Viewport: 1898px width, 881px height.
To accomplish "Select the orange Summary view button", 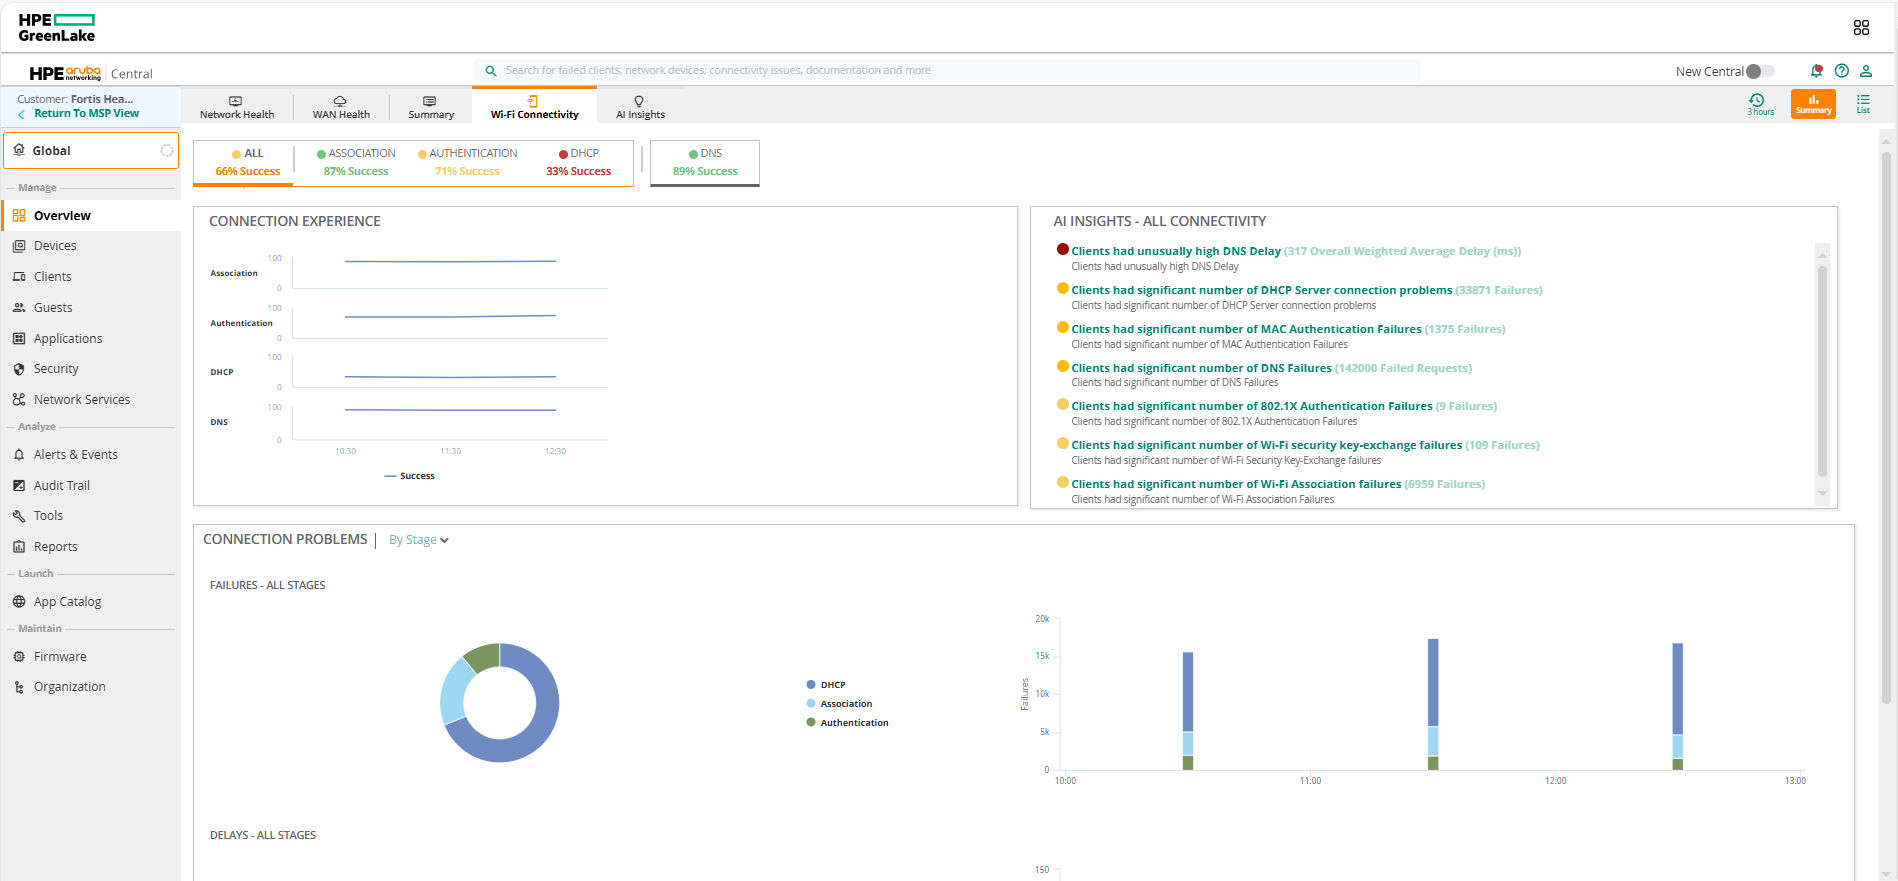I will (1812, 104).
